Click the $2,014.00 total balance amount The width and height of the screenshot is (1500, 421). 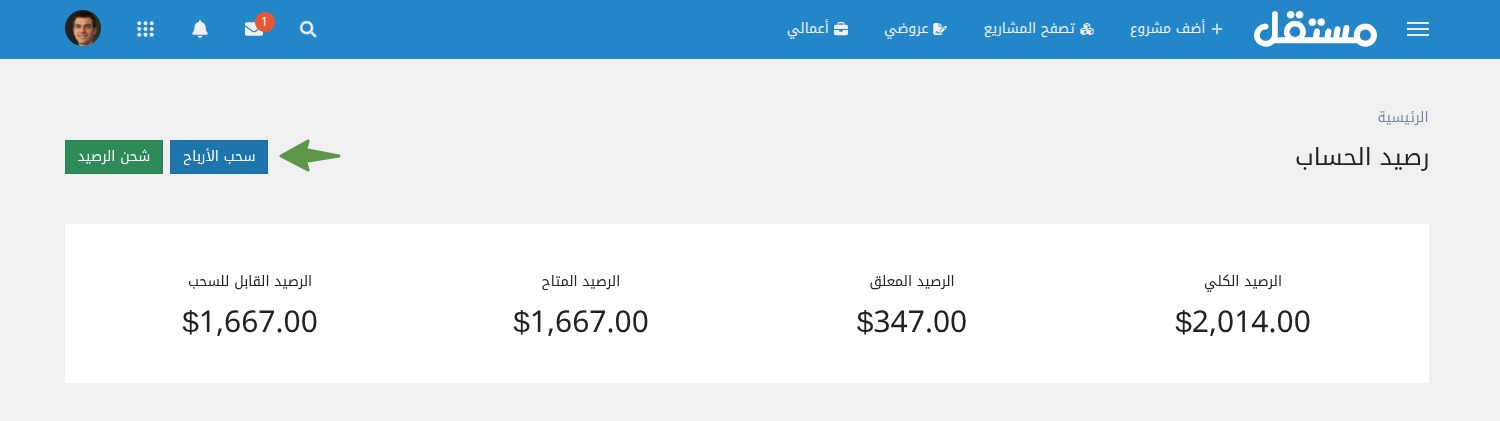coord(1242,322)
